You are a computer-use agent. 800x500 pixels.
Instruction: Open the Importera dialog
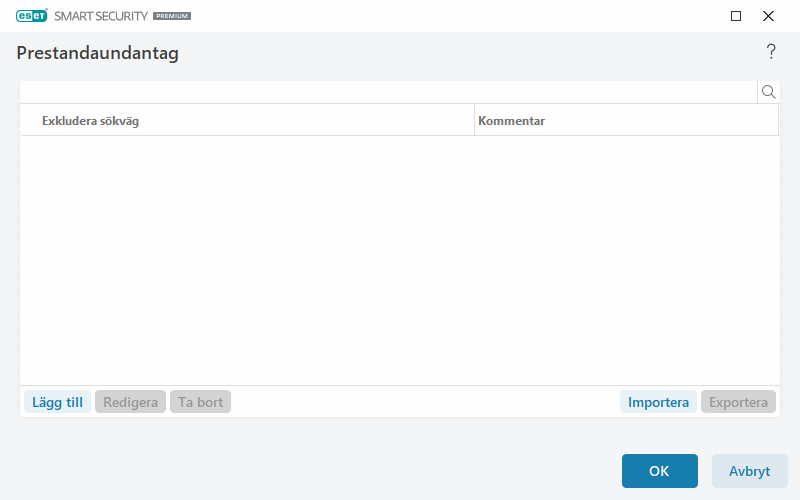658,402
